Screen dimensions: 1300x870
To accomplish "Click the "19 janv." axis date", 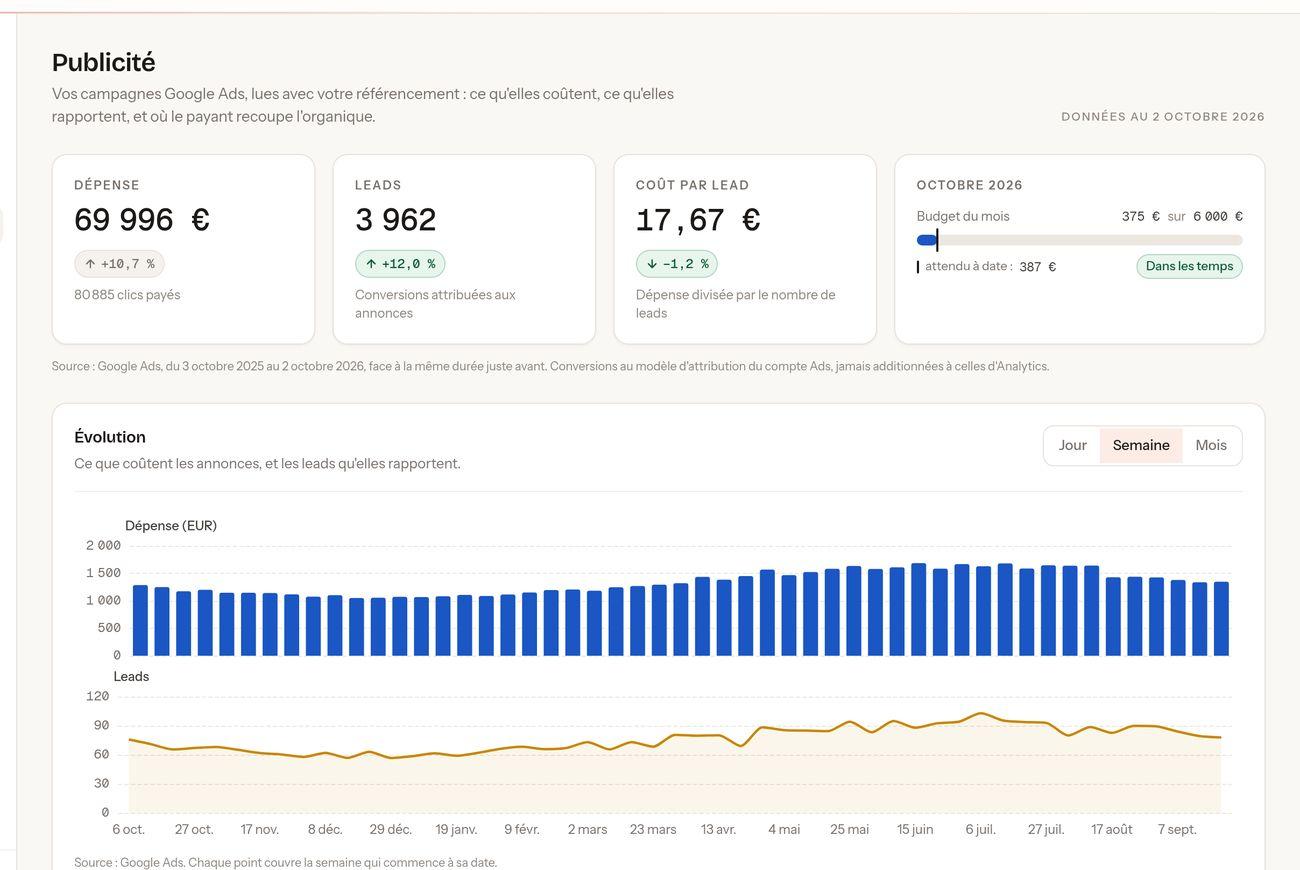I will [456, 830].
